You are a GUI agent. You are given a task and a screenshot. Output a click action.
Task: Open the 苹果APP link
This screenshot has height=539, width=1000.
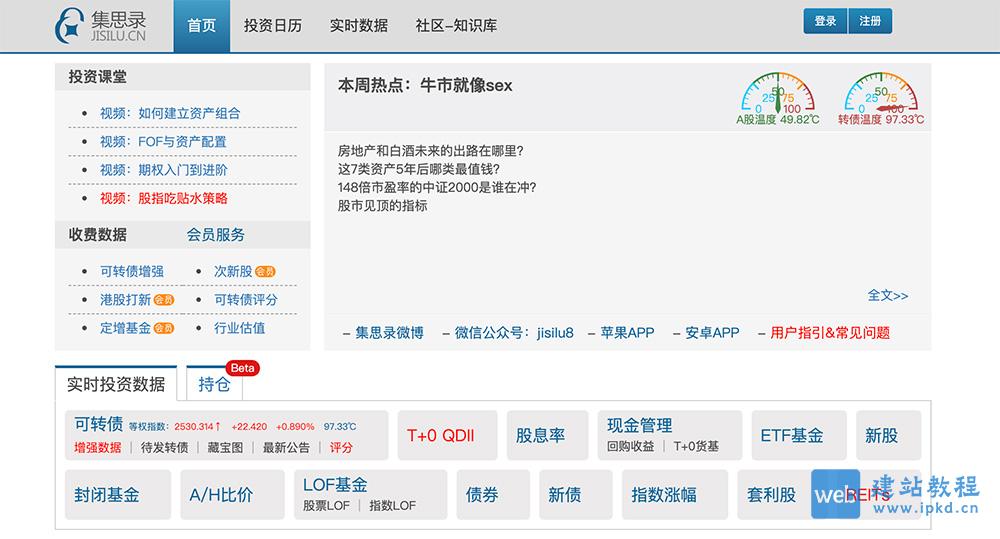coord(628,333)
